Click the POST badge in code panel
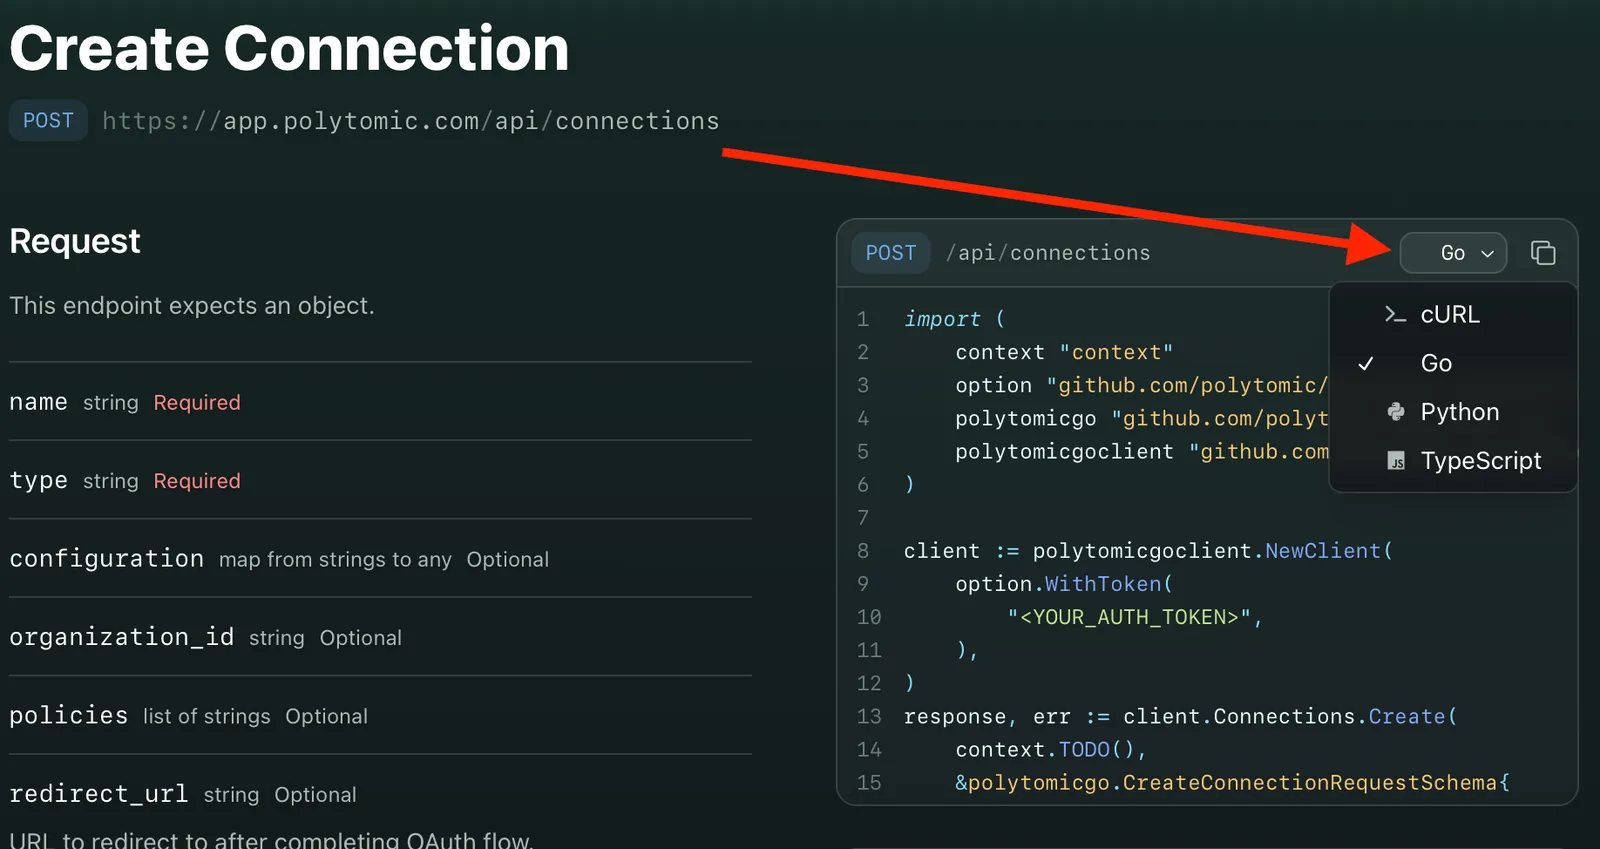 (x=891, y=253)
